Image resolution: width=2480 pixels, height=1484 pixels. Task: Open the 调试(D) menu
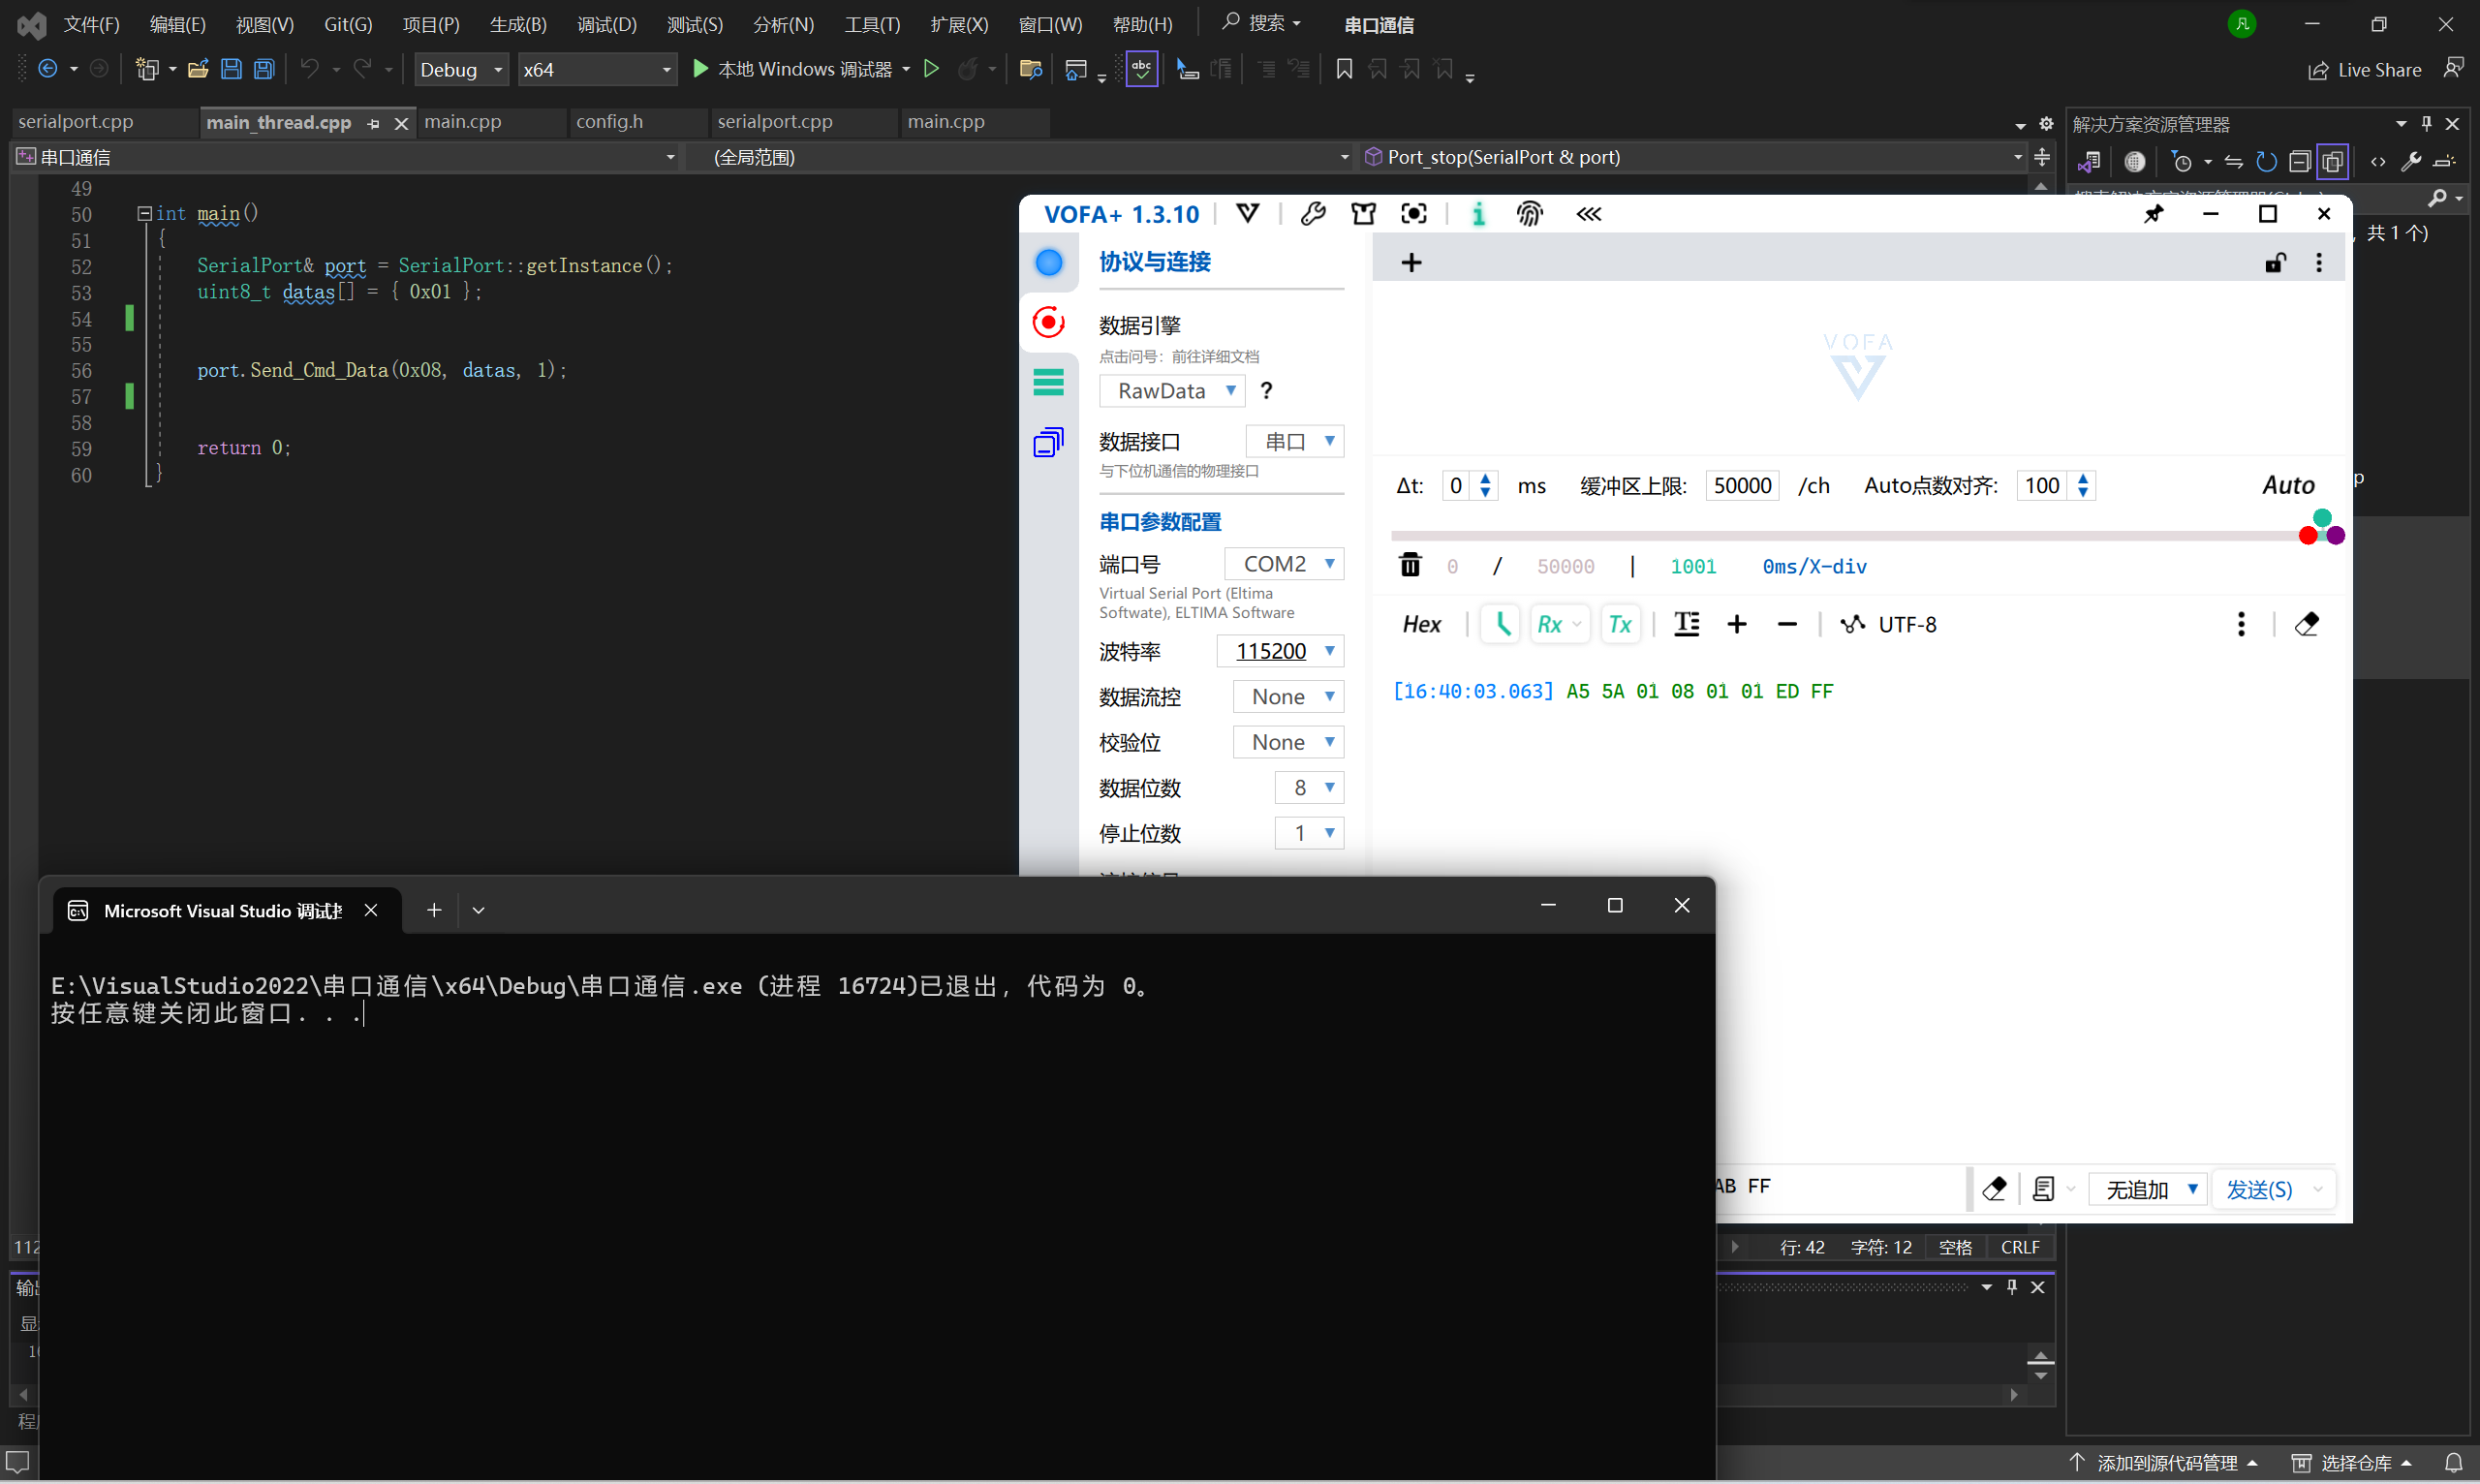point(606,24)
